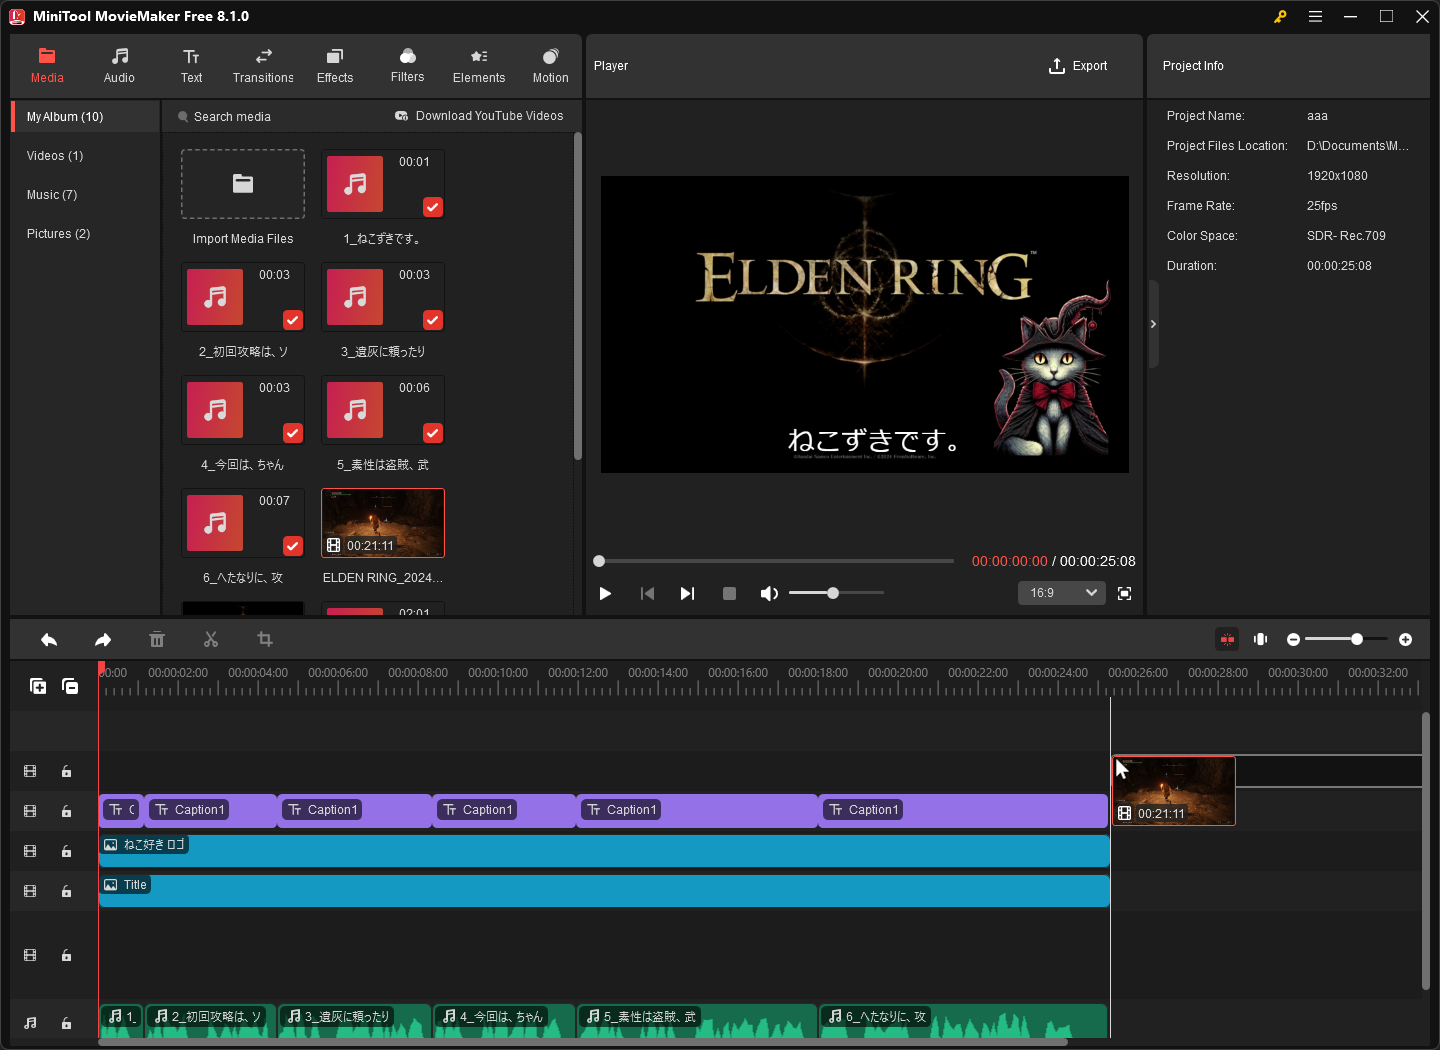Mute the player volume speaker icon

point(769,594)
